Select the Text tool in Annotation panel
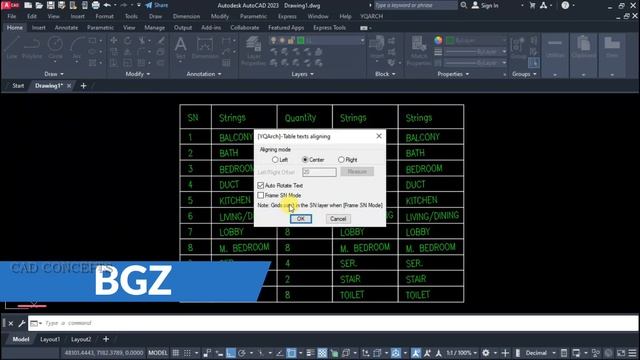640x360 pixels. [x=180, y=48]
